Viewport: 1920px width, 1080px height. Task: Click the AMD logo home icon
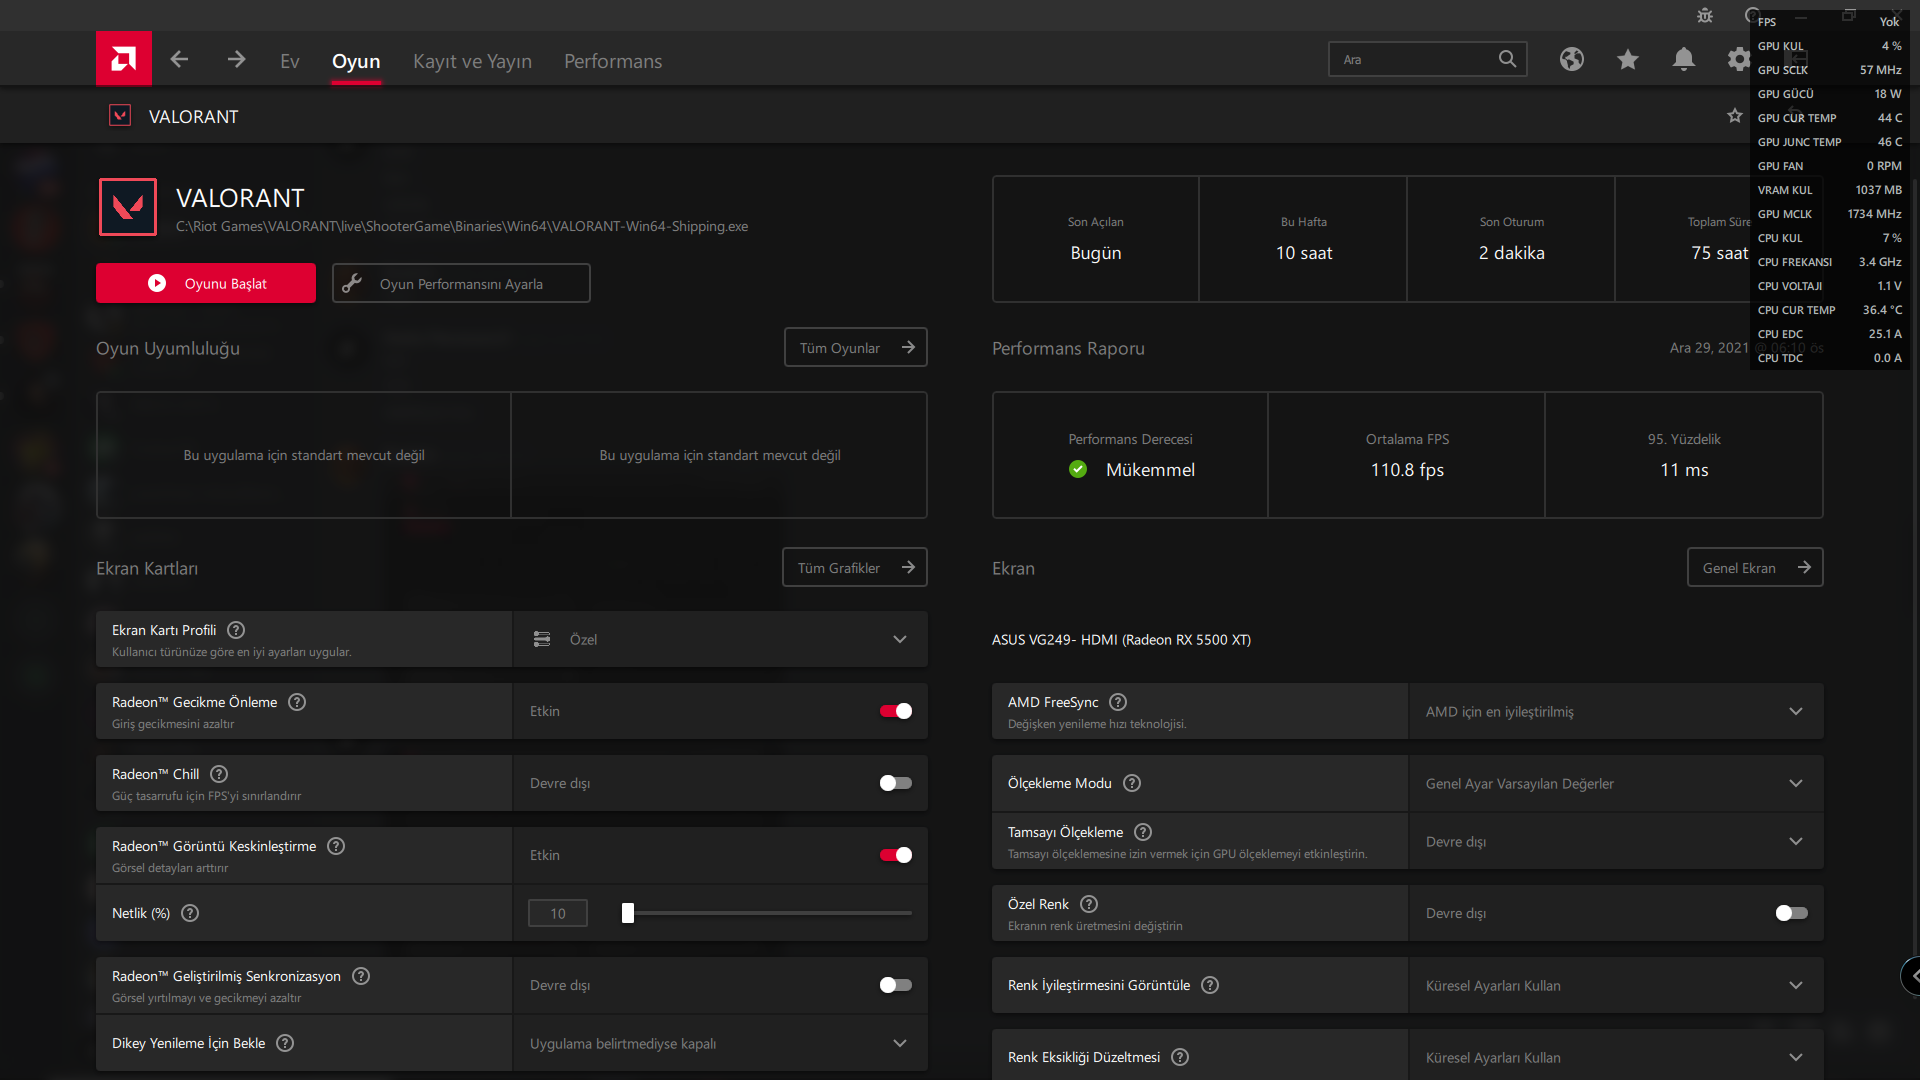pyautogui.click(x=124, y=59)
